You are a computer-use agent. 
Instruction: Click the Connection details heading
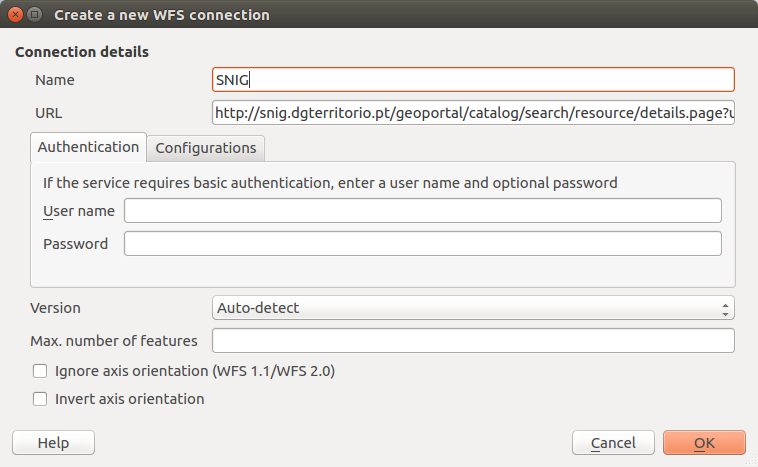point(82,51)
